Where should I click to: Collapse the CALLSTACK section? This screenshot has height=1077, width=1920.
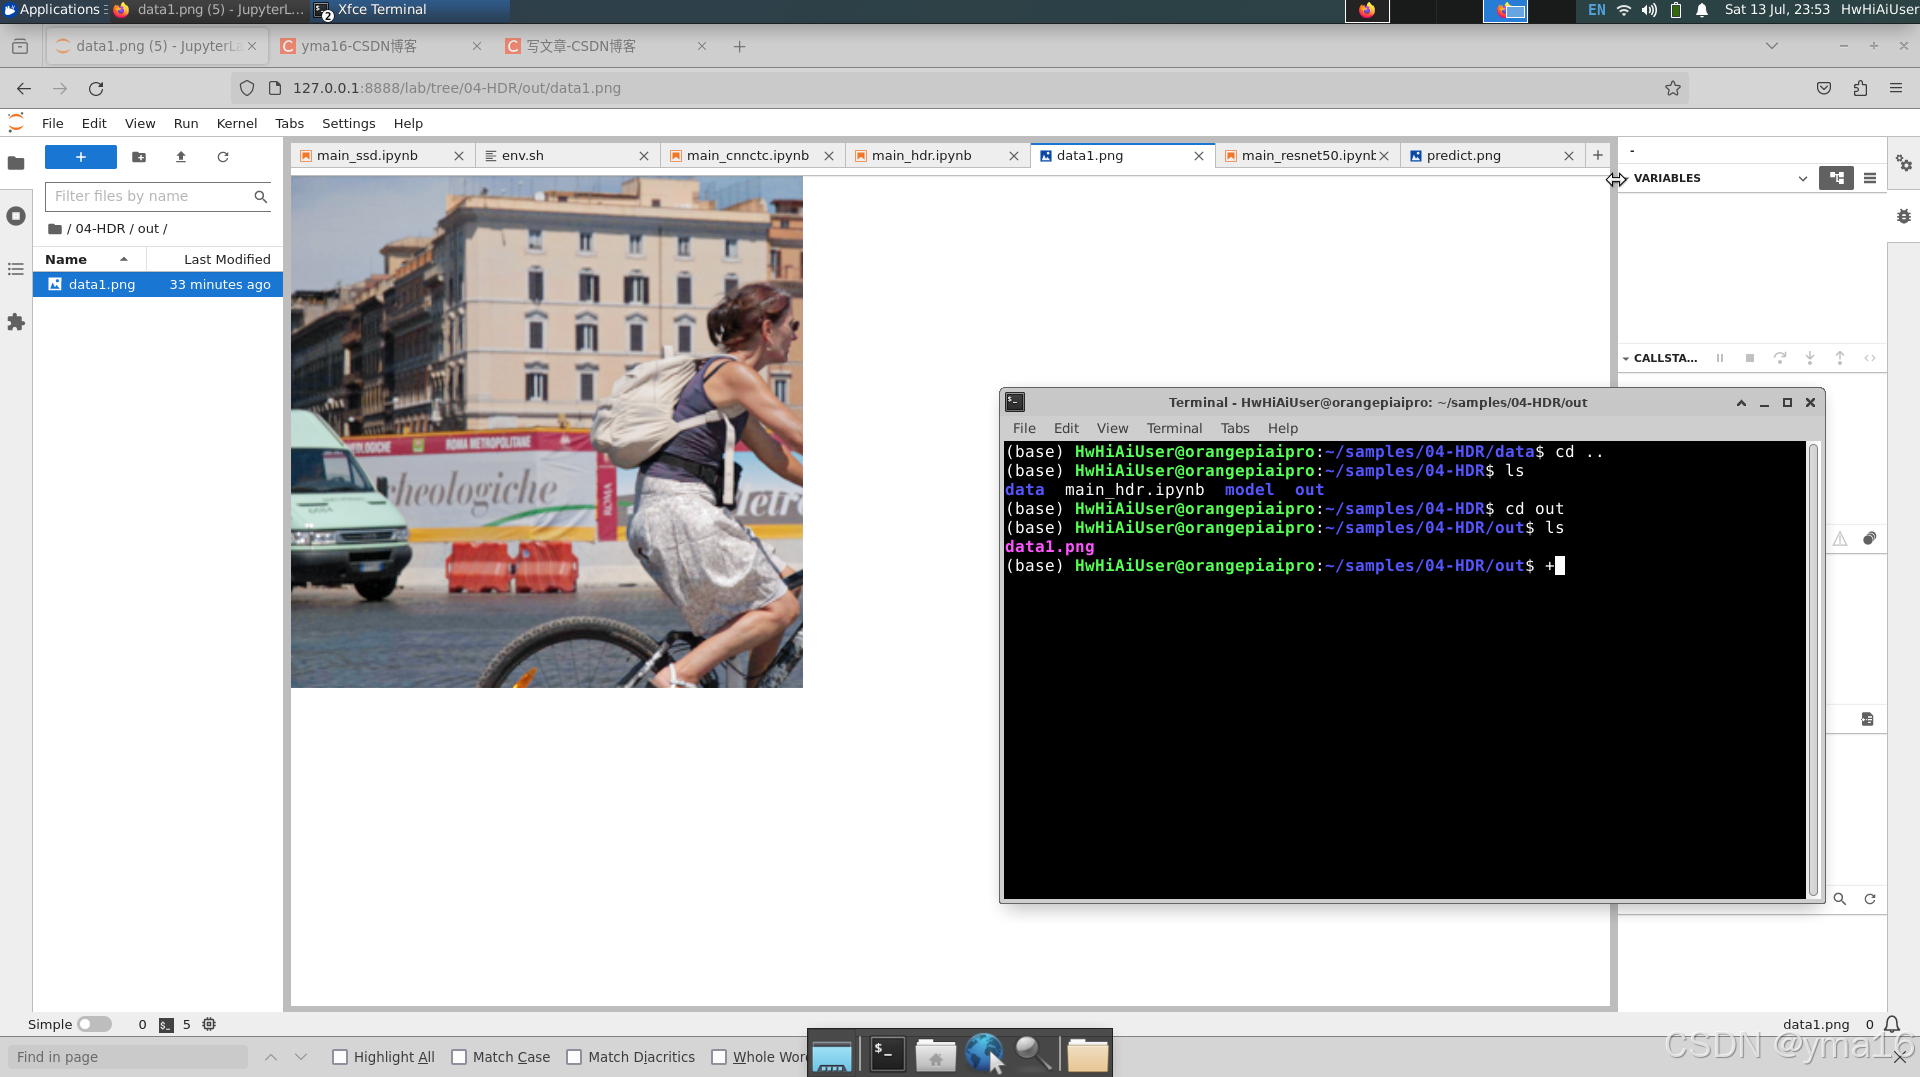tap(1626, 359)
